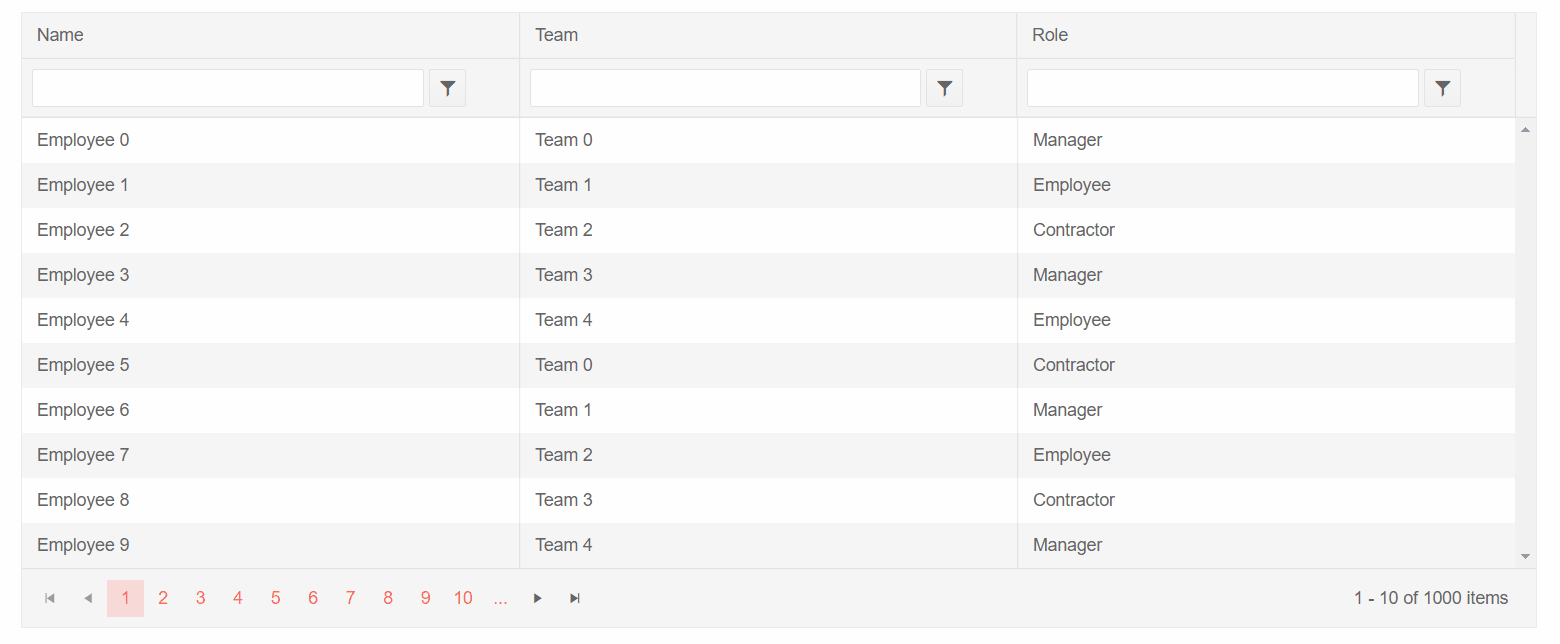Click Manager role in Employee 3 row
This screenshot has width=1560, height=644.
(1266, 275)
